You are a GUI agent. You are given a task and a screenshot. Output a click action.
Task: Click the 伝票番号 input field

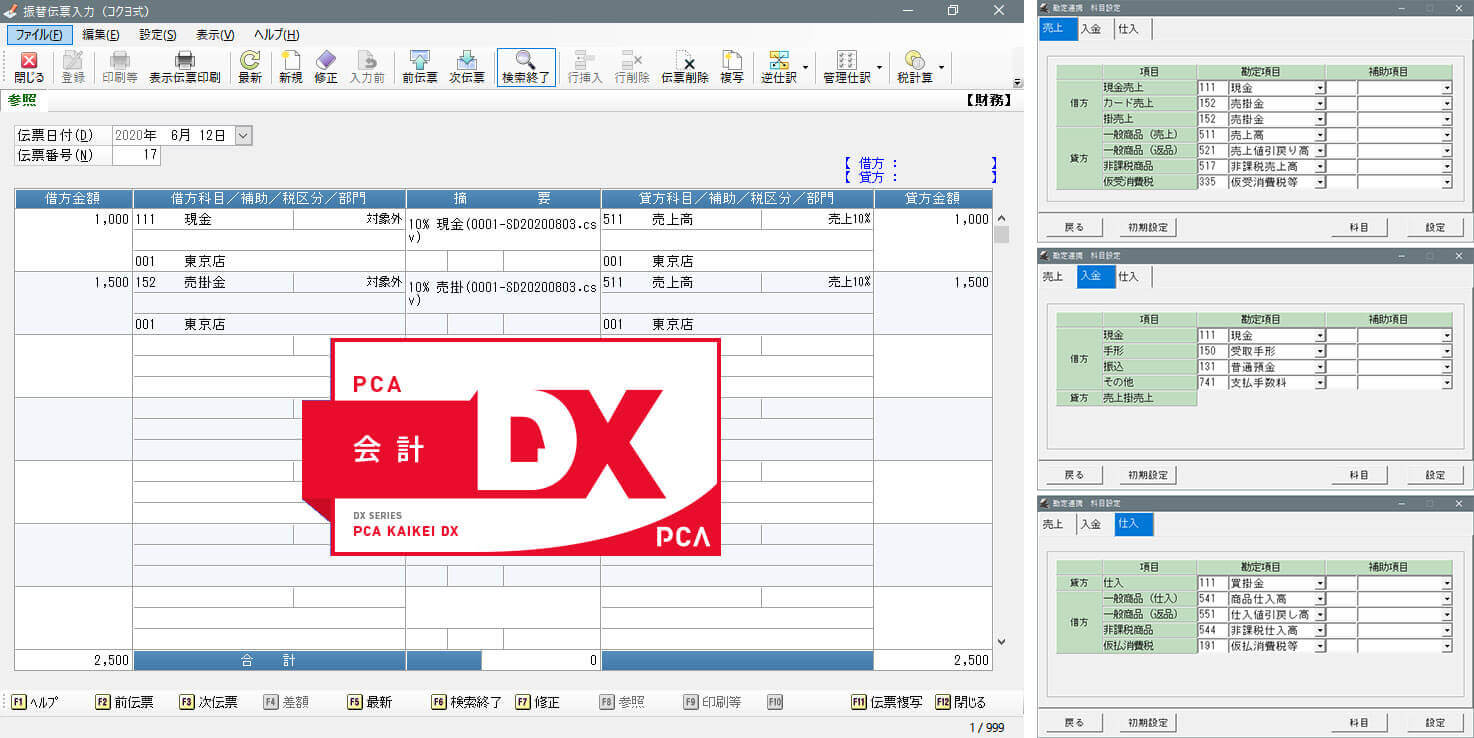[x=137, y=155]
